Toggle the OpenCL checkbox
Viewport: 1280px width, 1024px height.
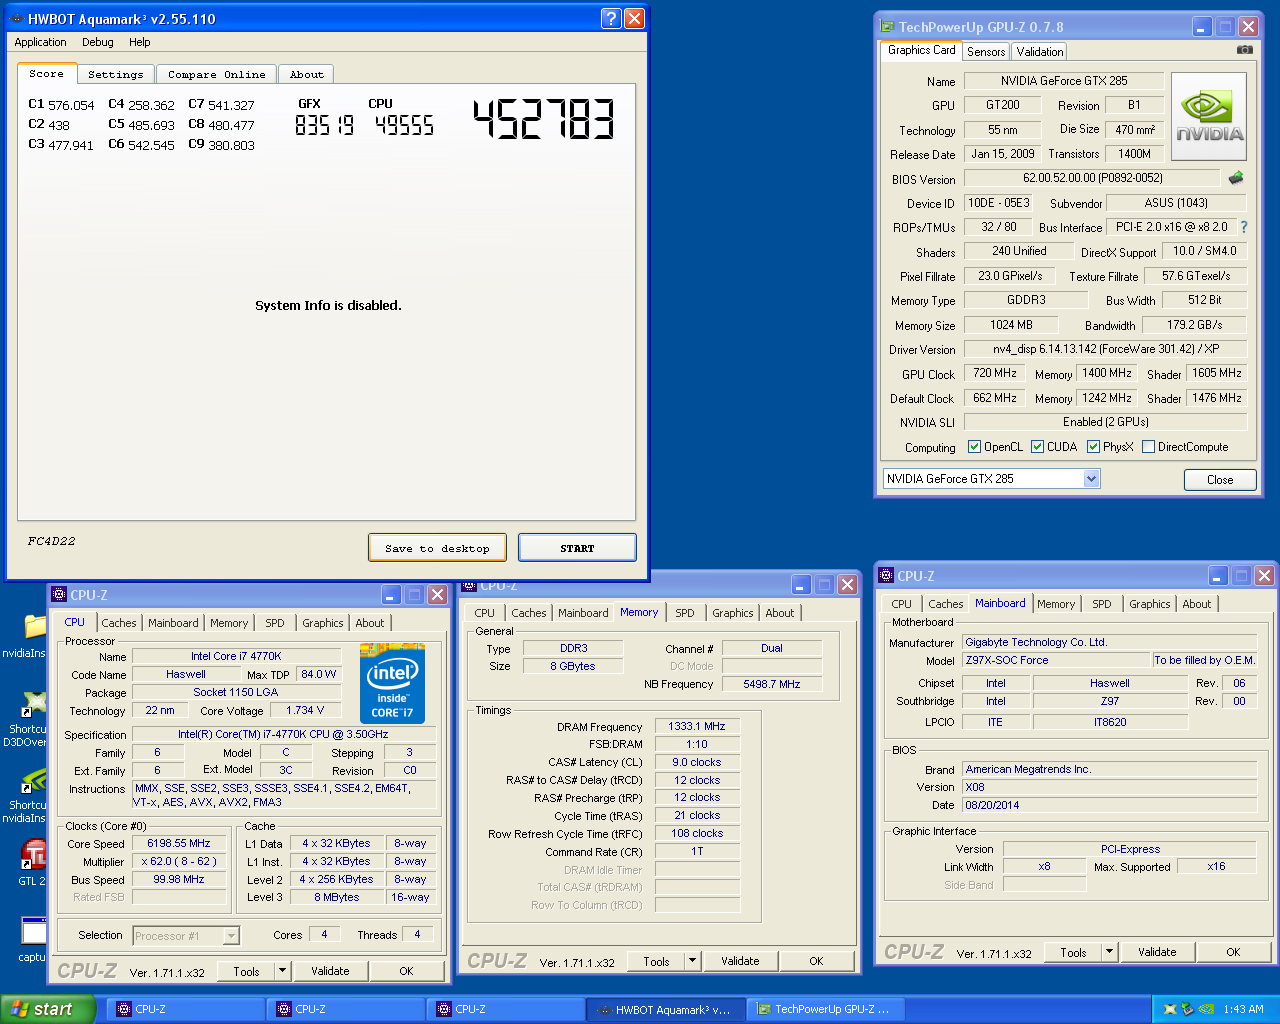click(974, 447)
